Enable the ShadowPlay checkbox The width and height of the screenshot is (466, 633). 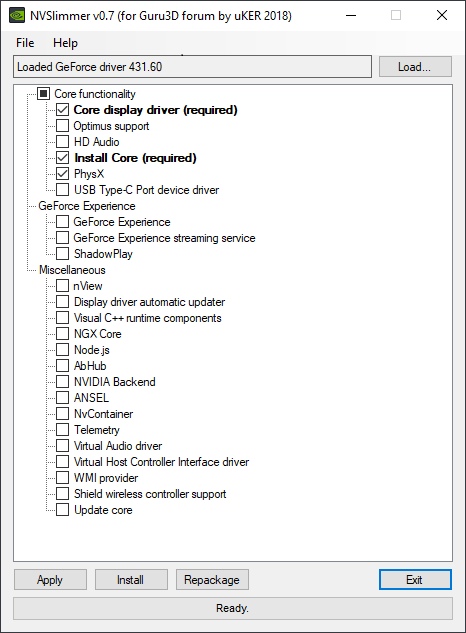(x=62, y=254)
